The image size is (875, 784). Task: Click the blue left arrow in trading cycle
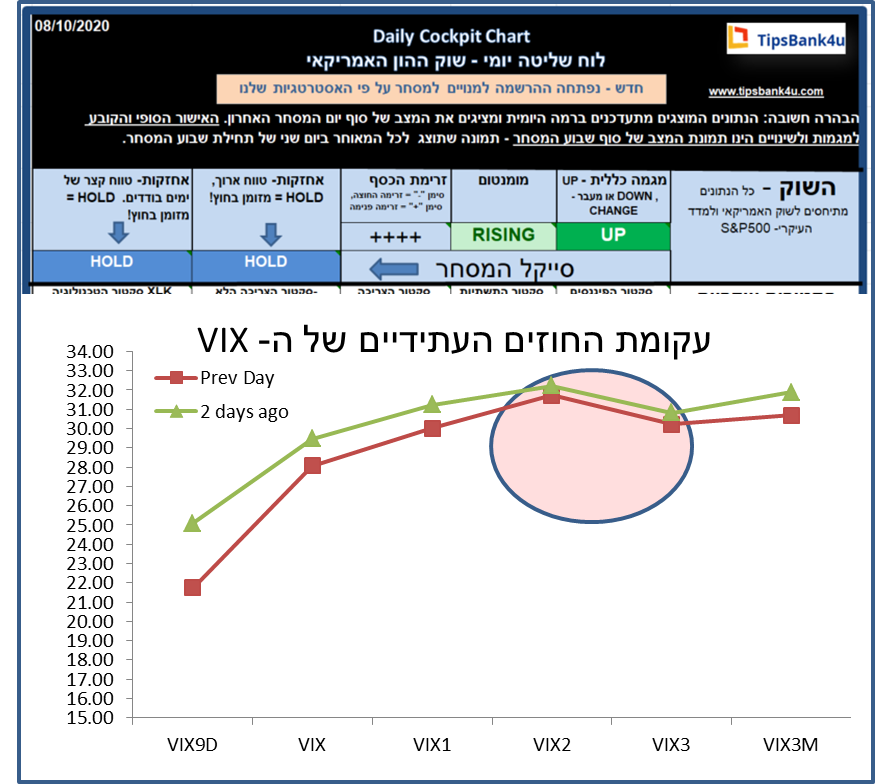click(394, 269)
